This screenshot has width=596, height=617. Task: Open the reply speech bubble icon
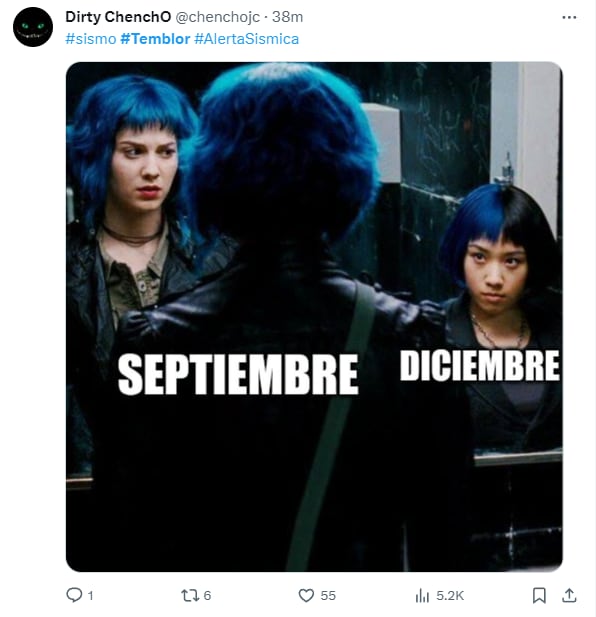74,595
